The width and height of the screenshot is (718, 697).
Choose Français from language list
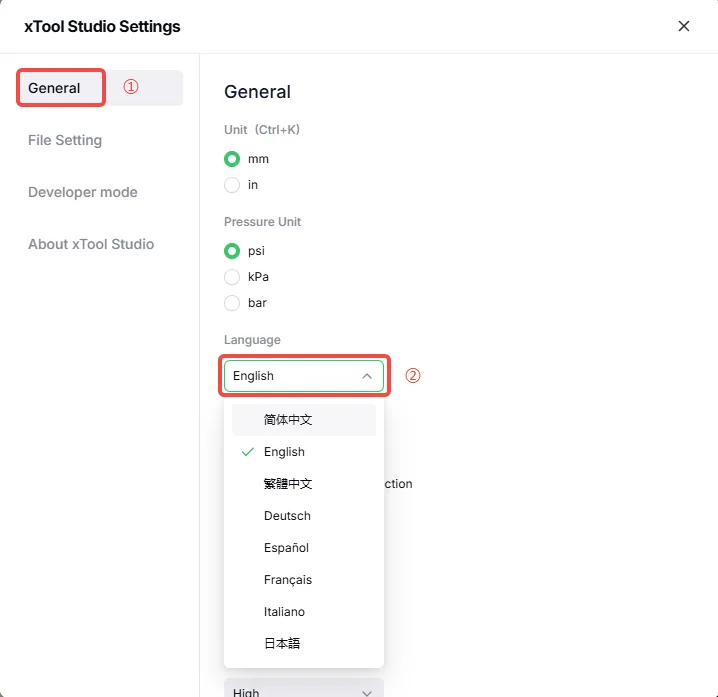(x=304, y=580)
